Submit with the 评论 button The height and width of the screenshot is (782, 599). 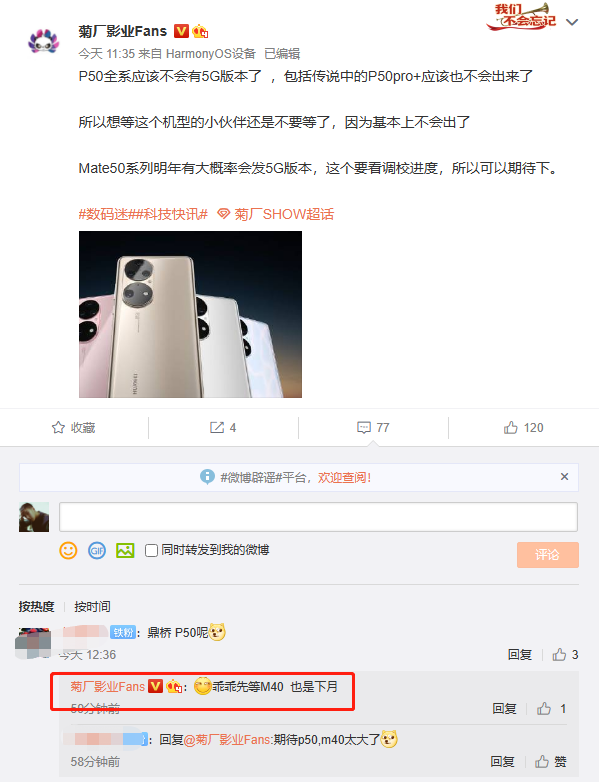click(548, 555)
